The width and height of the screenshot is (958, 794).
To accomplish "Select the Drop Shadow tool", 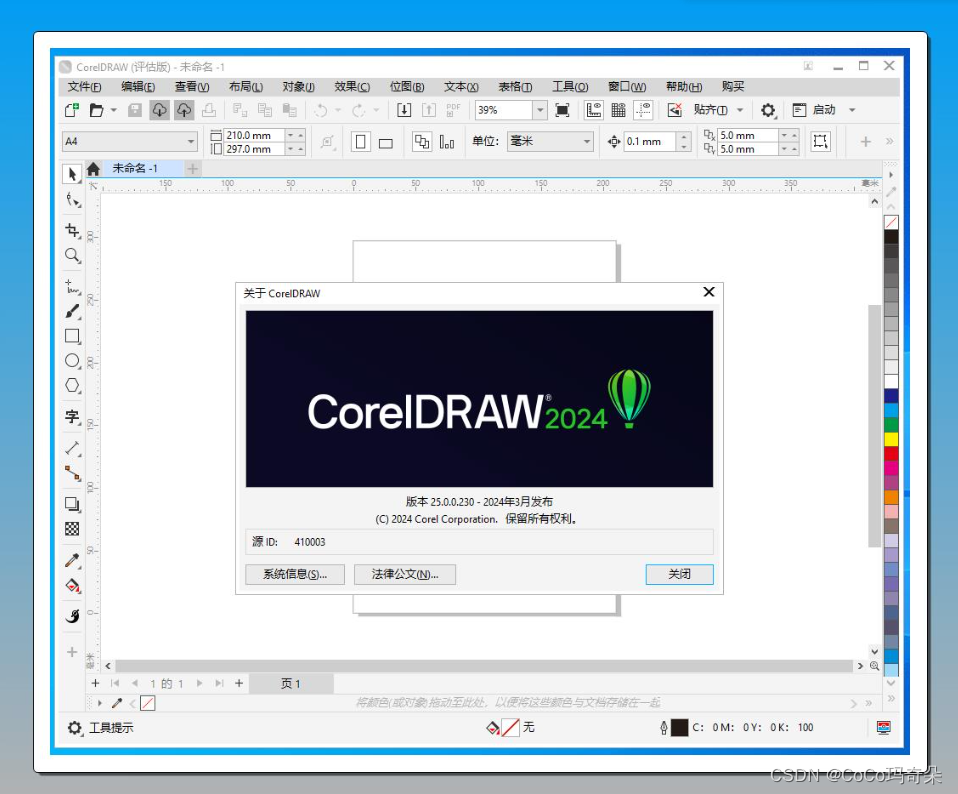I will coord(73,504).
